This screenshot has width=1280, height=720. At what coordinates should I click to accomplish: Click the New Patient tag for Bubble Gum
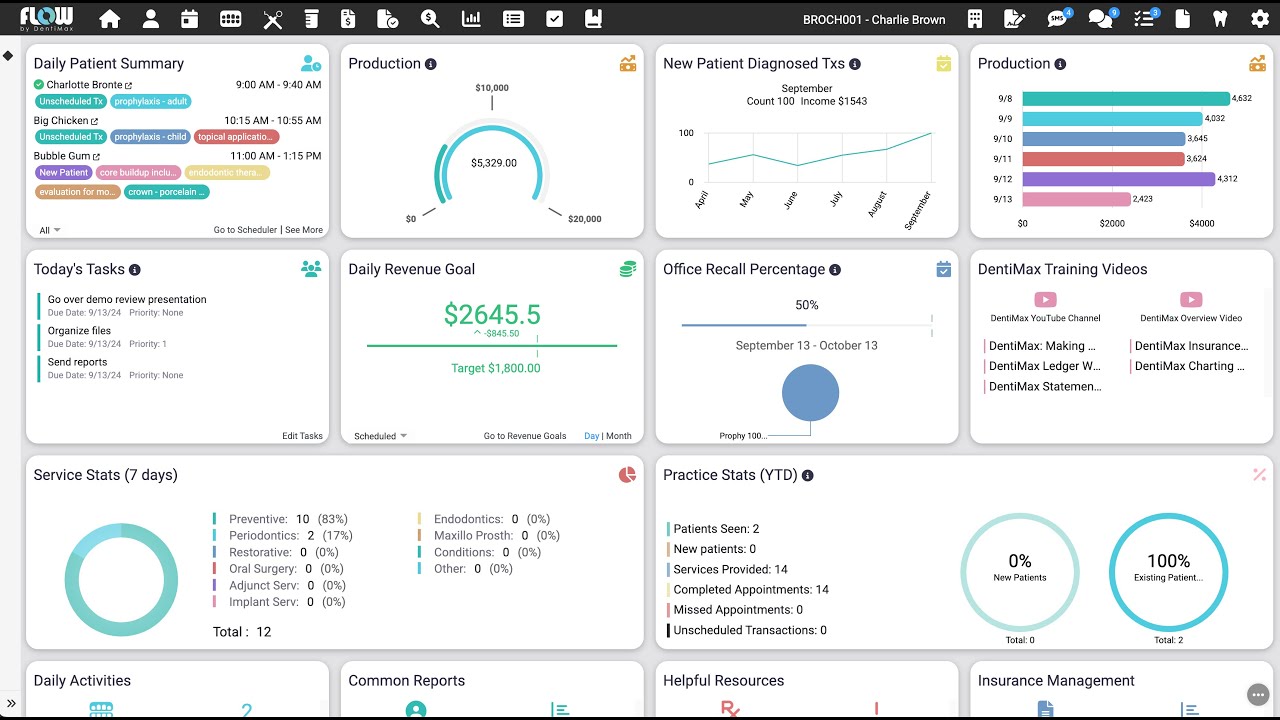(x=64, y=173)
